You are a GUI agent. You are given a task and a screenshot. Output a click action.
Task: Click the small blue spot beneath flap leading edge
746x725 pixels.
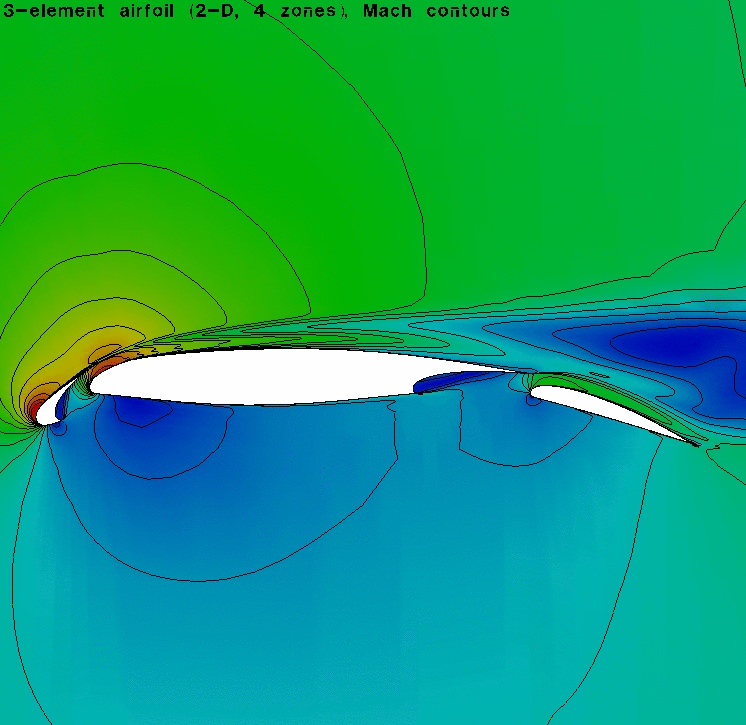click(529, 403)
